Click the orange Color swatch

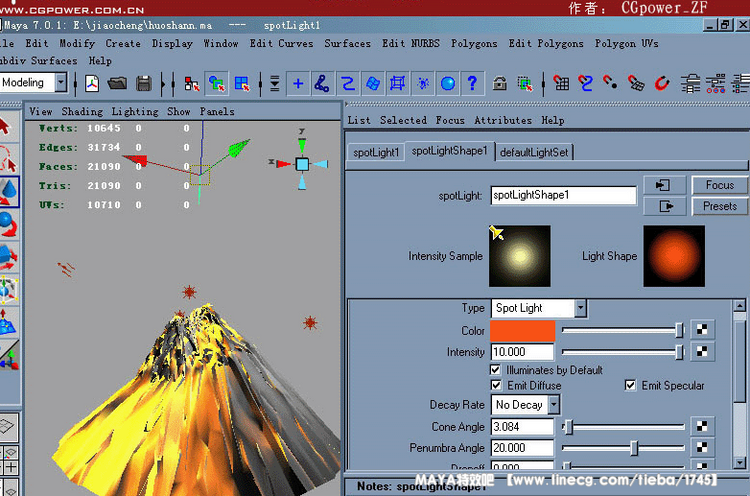(522, 331)
